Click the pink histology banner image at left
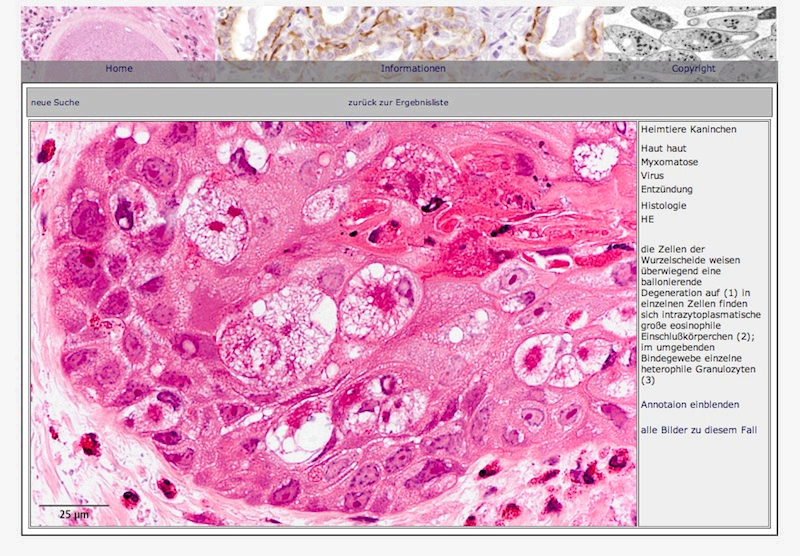The image size is (800, 556). pos(118,33)
